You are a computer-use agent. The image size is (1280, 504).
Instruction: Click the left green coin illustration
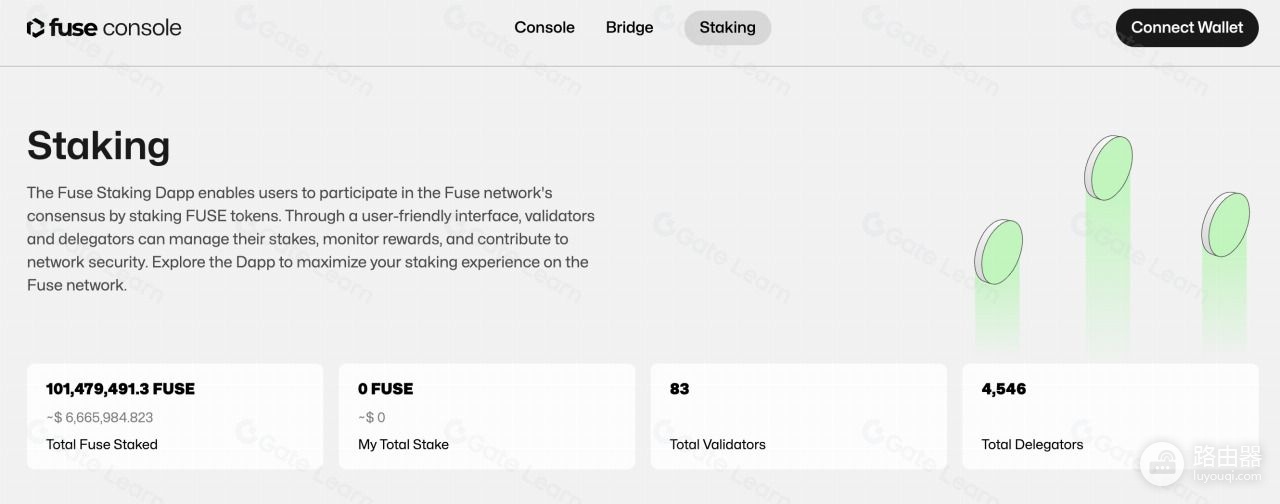[x=999, y=252]
